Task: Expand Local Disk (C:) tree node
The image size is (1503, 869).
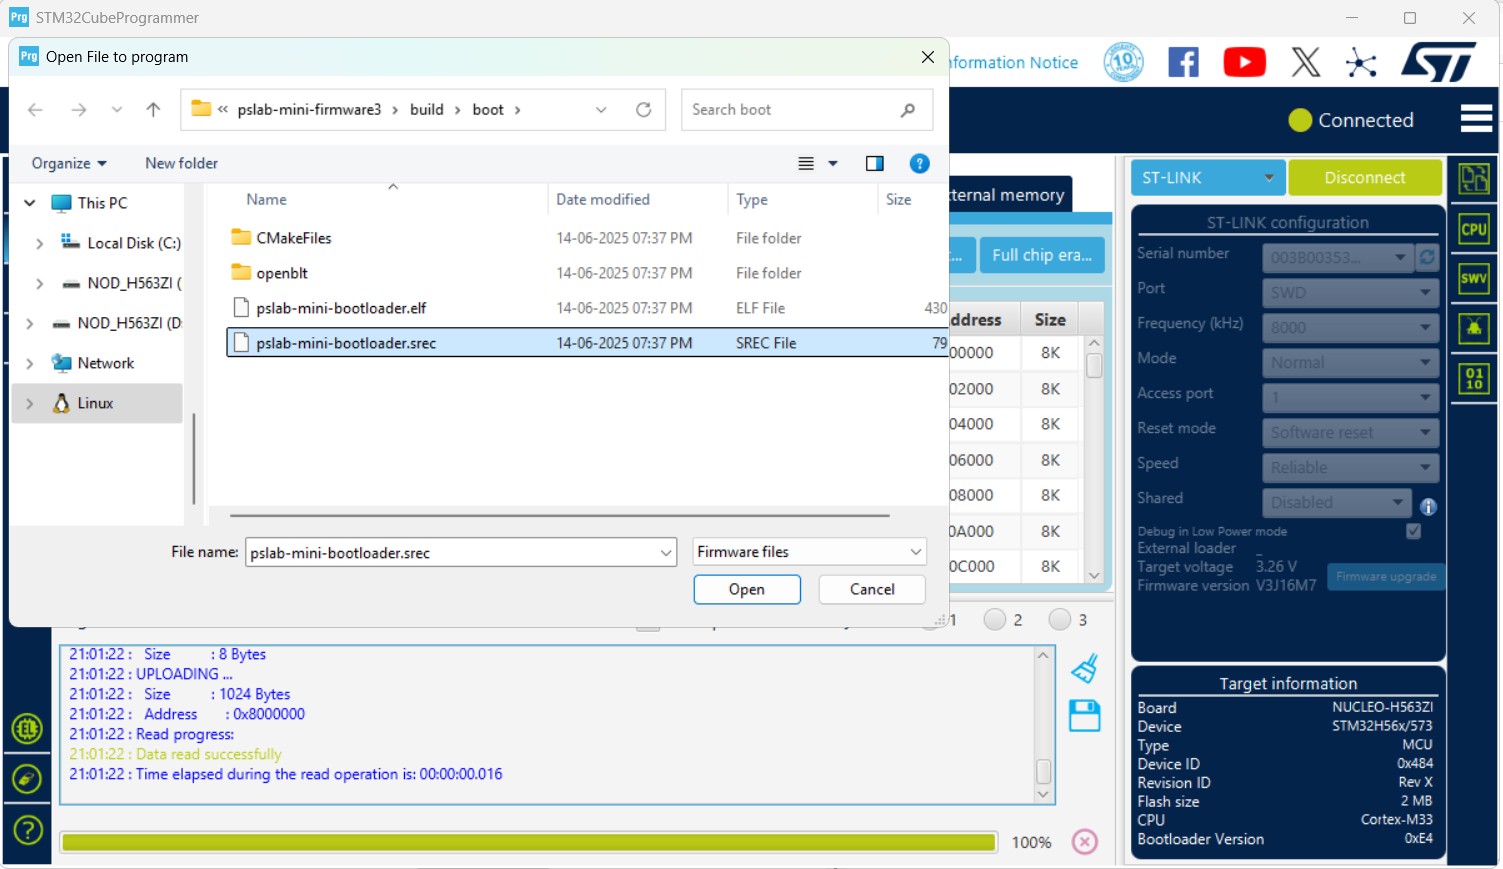Action: tap(39, 243)
